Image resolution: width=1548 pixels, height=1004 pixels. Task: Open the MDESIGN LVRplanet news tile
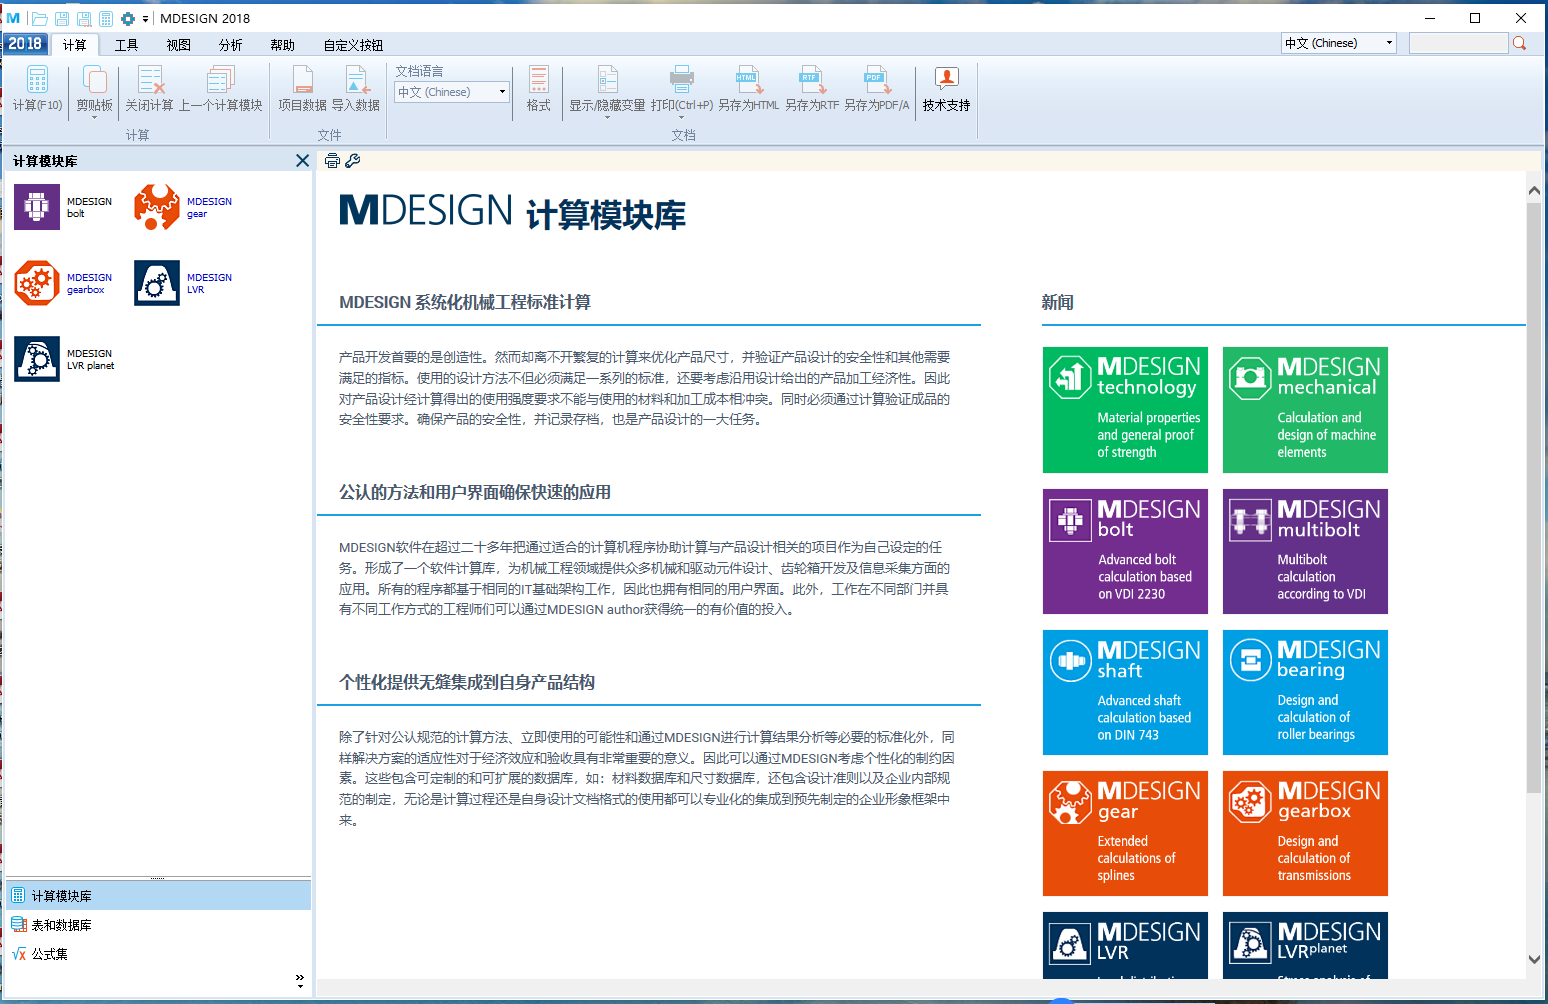(x=1305, y=945)
